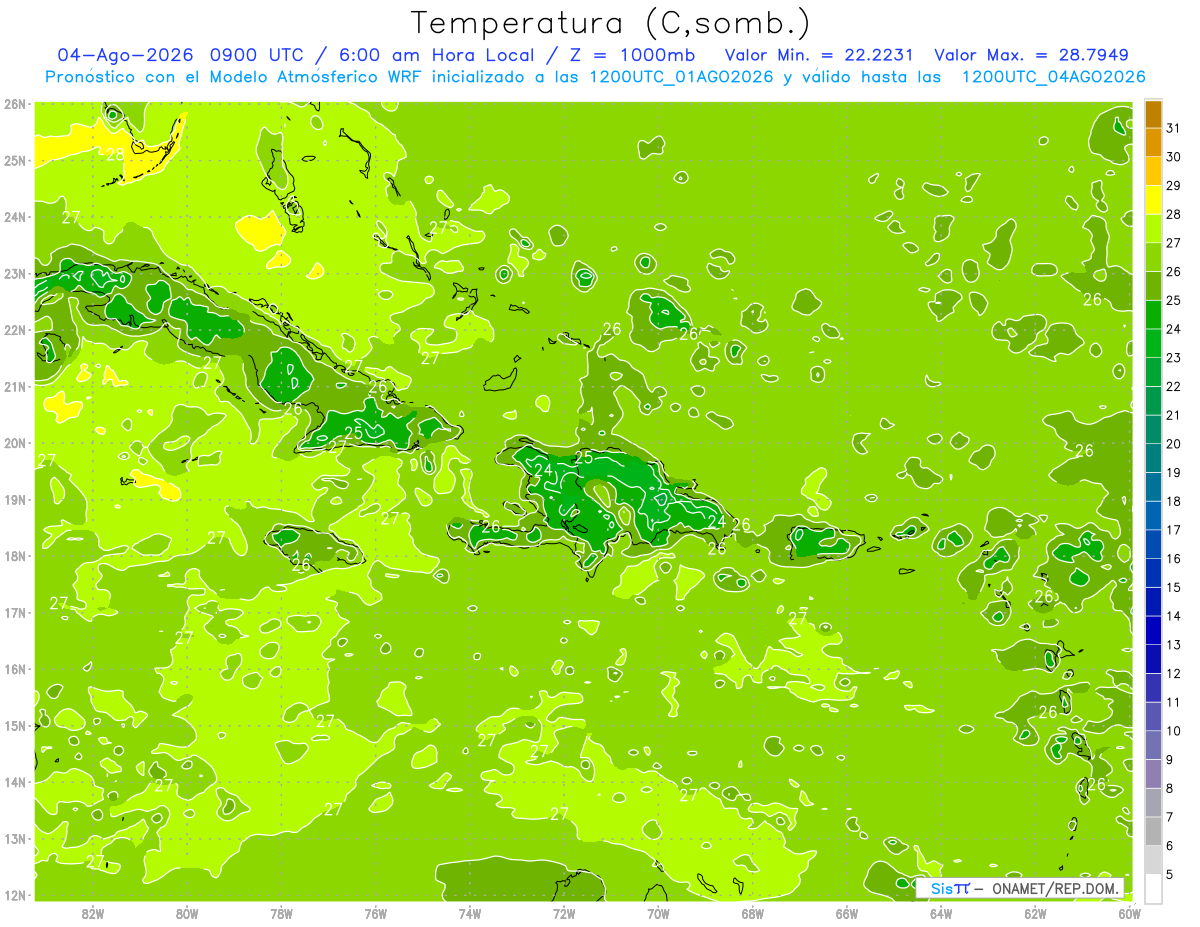Screen dimensions: 1200x927
Task: Click legend value "29" on the colorbar
Action: [x=1174, y=186]
